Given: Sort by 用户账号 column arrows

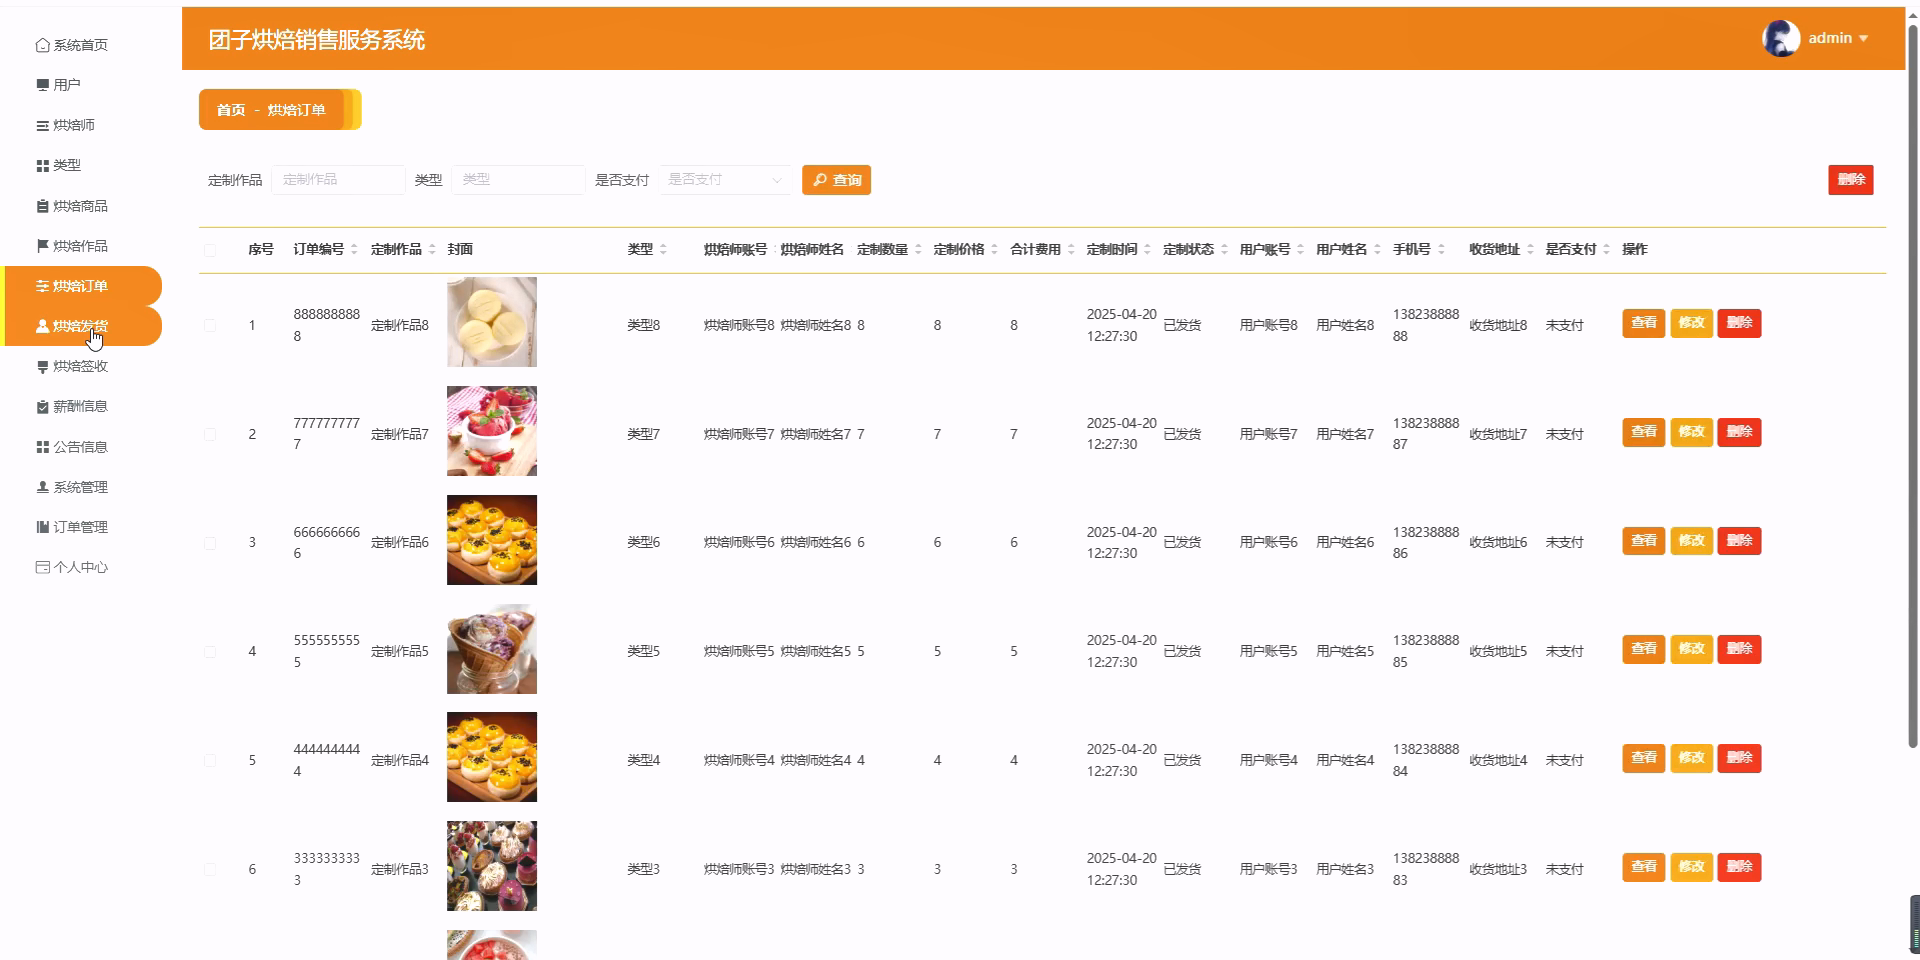Looking at the screenshot, I should (1300, 249).
